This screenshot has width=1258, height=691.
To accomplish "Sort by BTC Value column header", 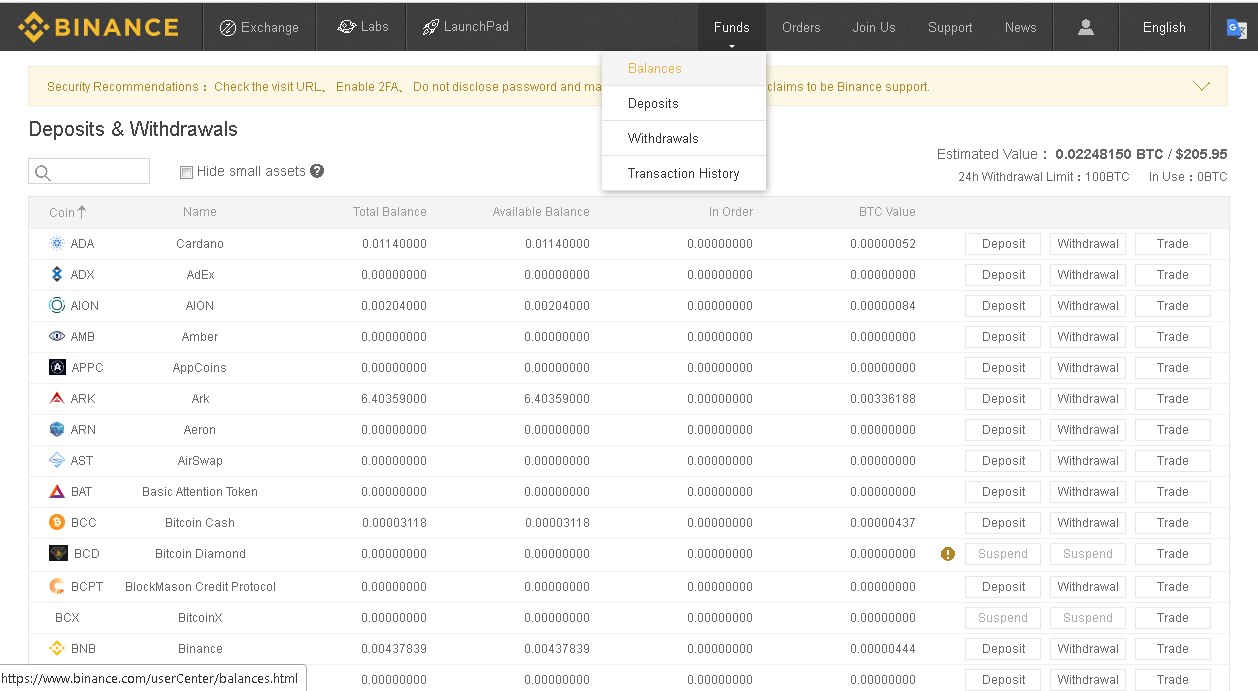I will pos(887,212).
